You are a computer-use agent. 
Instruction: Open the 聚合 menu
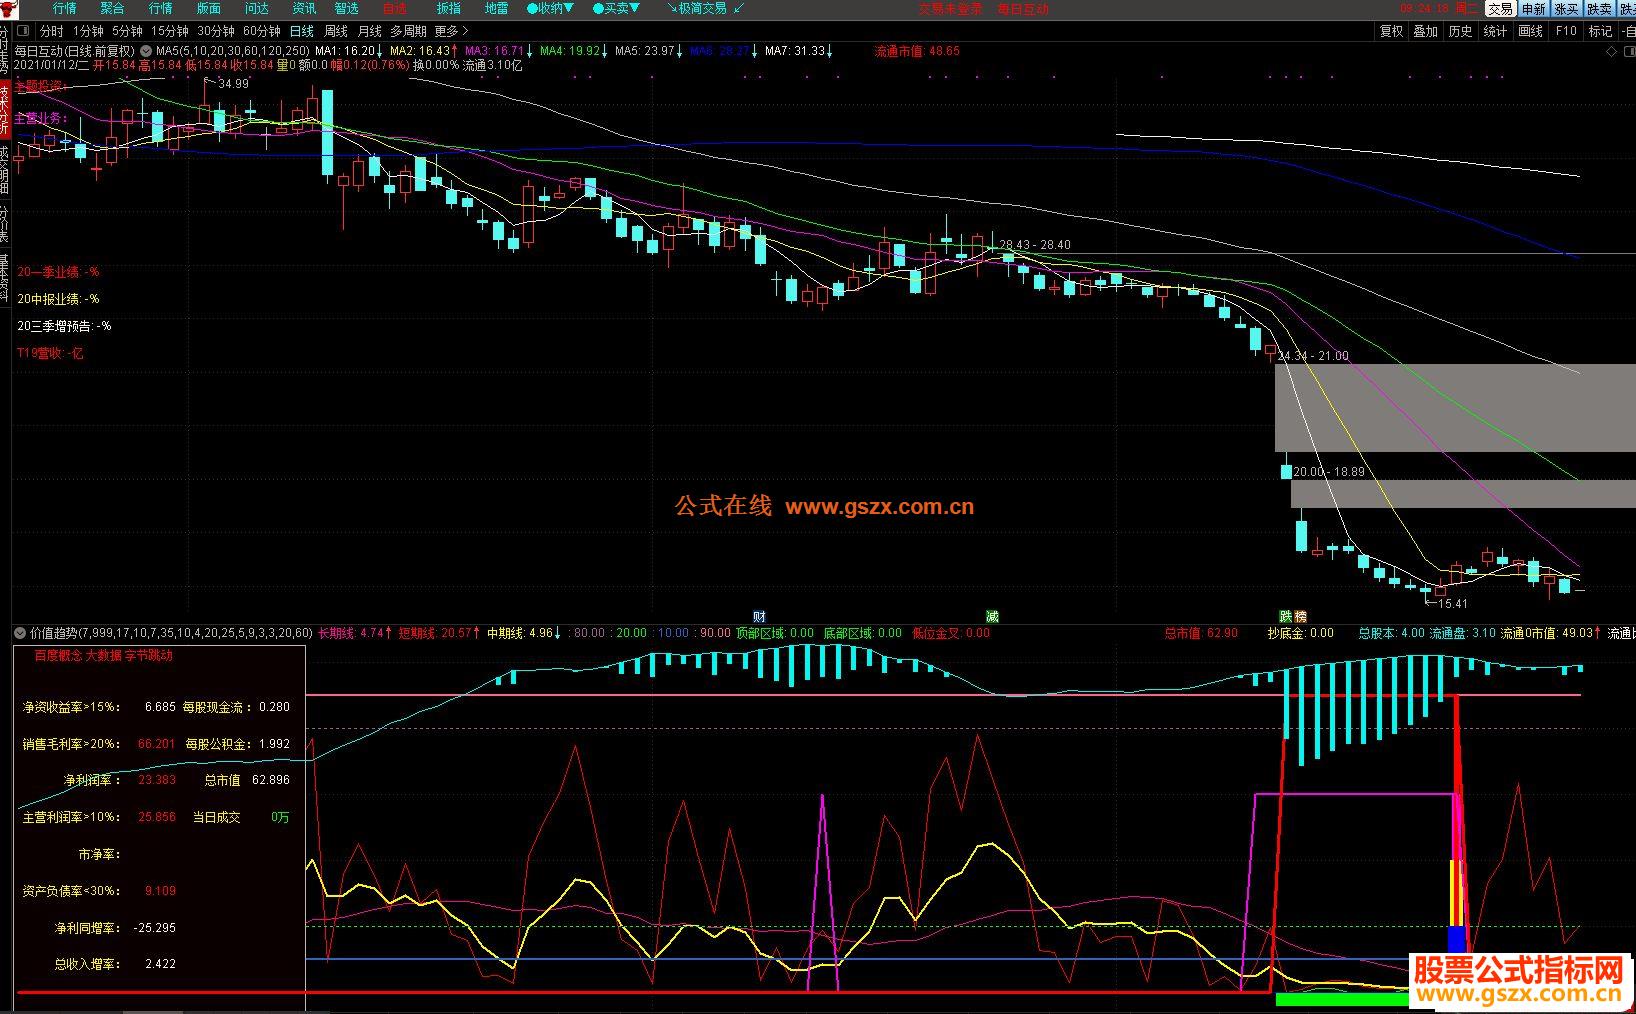click(112, 8)
